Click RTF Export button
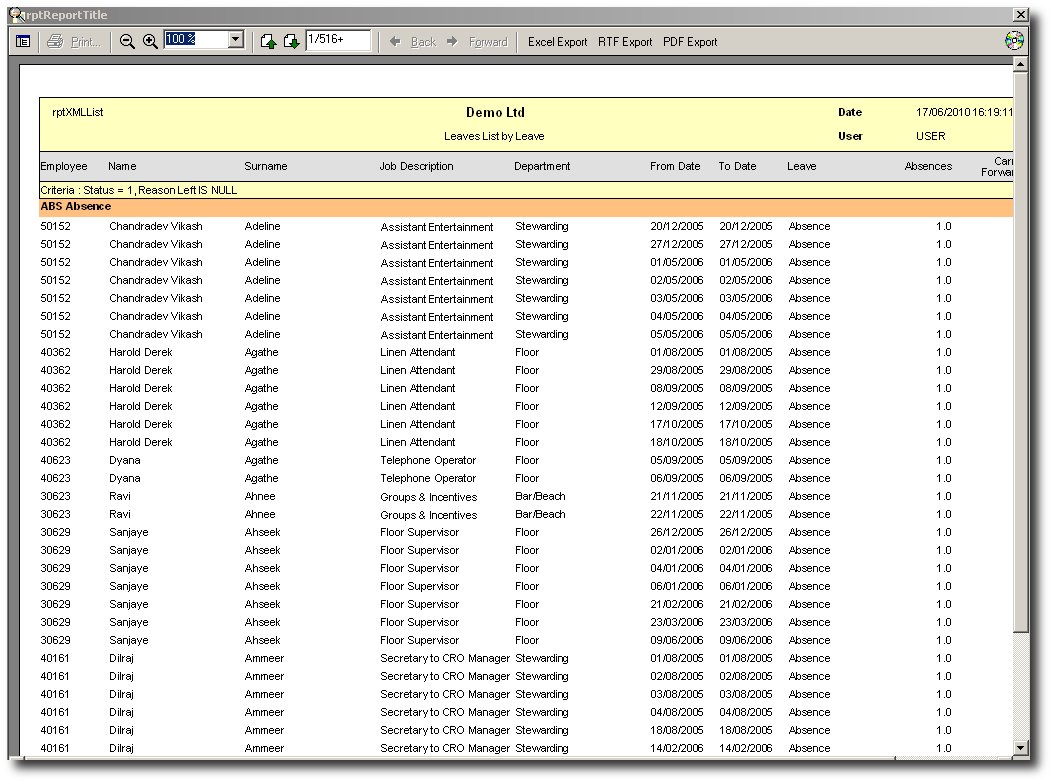1053x783 pixels. 625,42
